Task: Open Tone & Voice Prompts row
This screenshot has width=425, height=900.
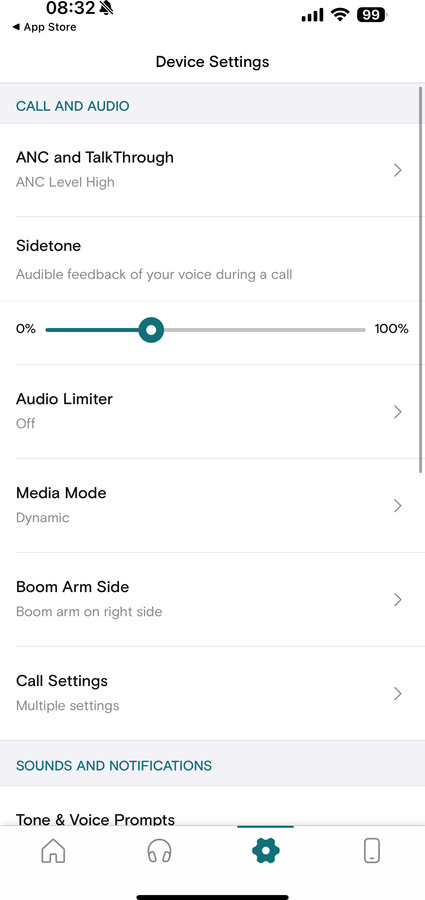Action: (x=212, y=812)
